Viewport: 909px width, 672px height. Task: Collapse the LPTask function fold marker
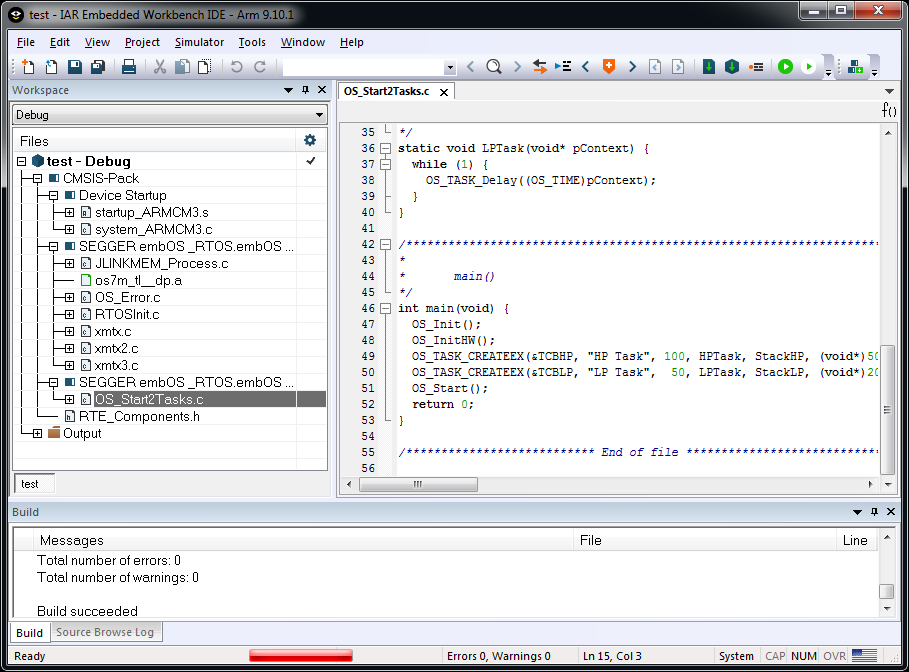[x=385, y=148]
